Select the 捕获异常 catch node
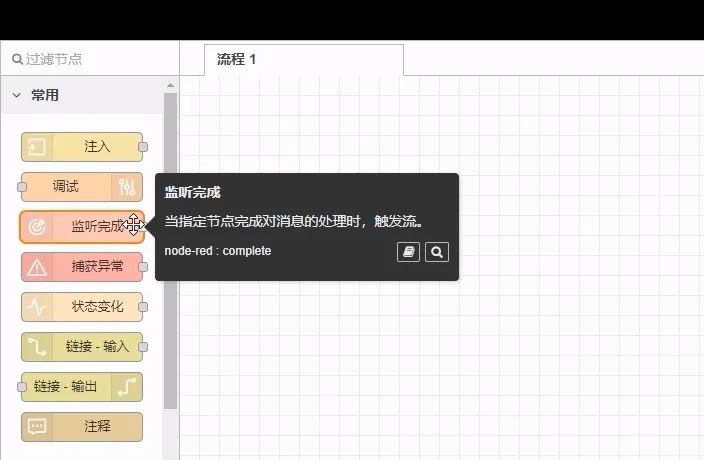Screen dimensions: 704x460 coord(82,267)
